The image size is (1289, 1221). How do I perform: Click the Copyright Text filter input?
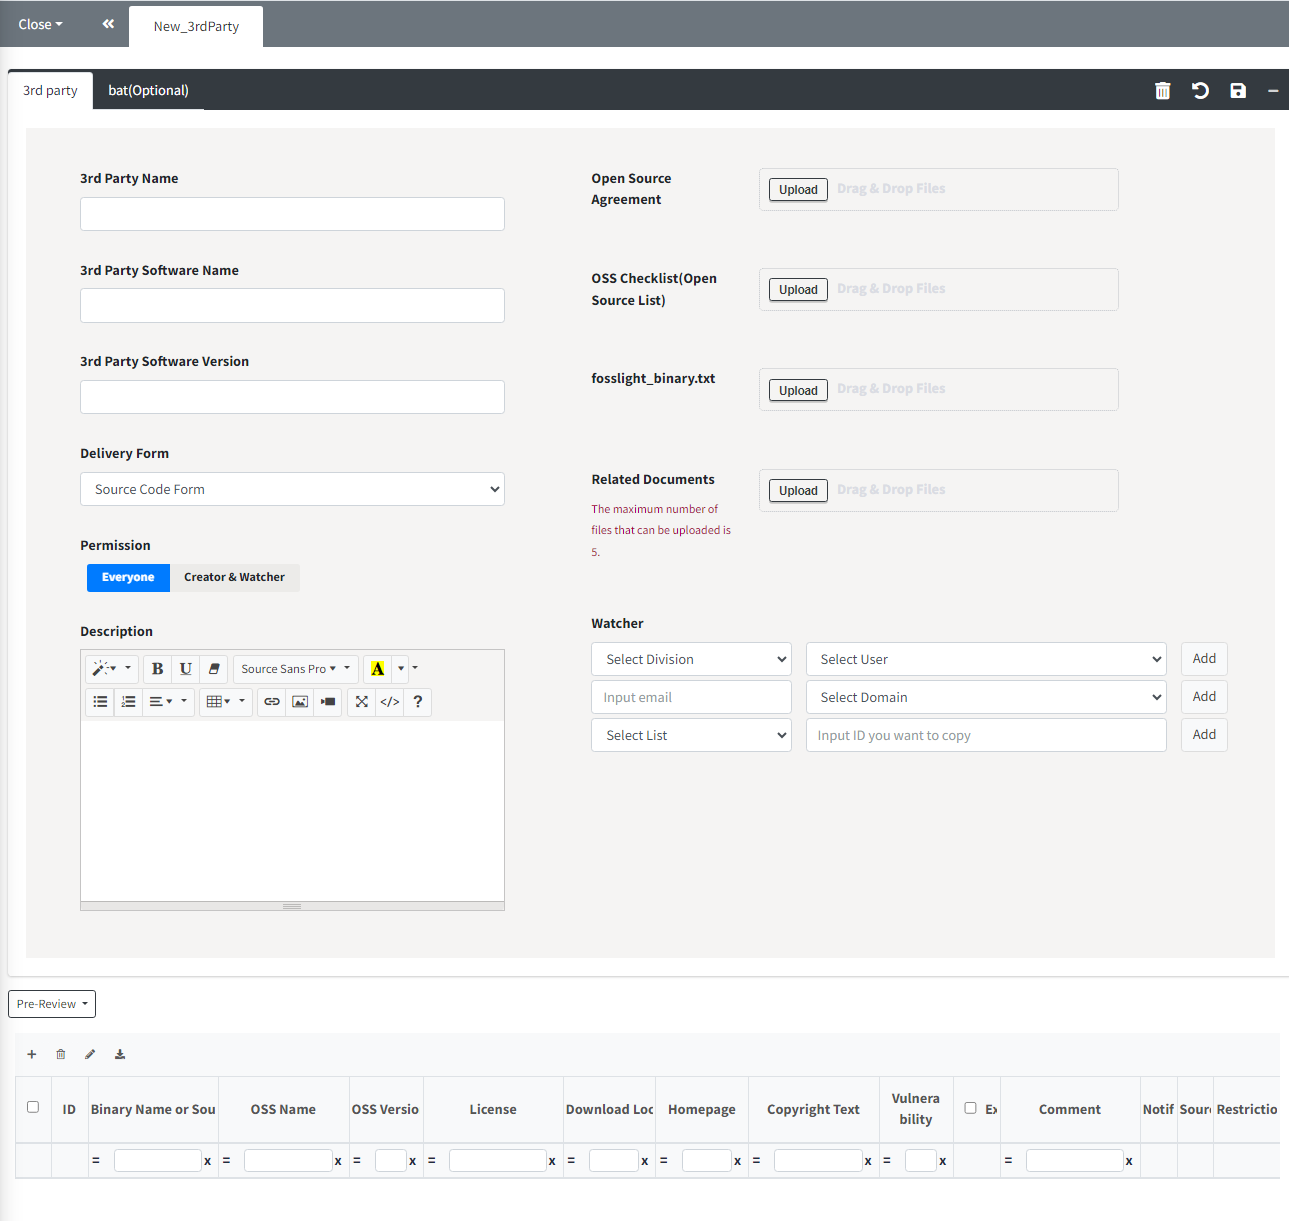tap(818, 1160)
